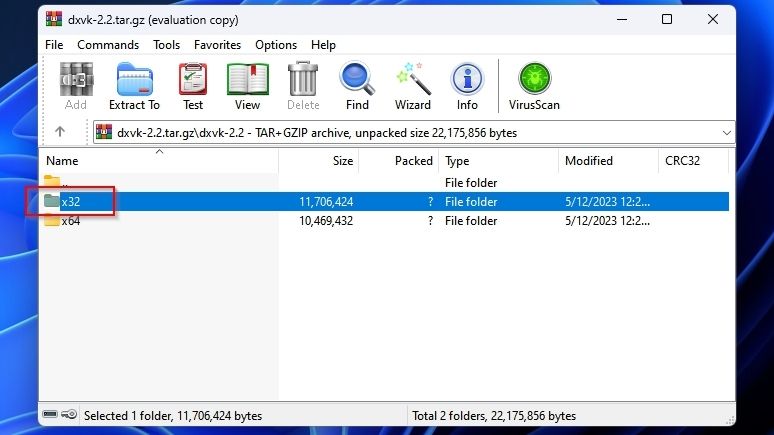Open the Favorites menu
Screen dimensions: 774x435
(217, 45)
